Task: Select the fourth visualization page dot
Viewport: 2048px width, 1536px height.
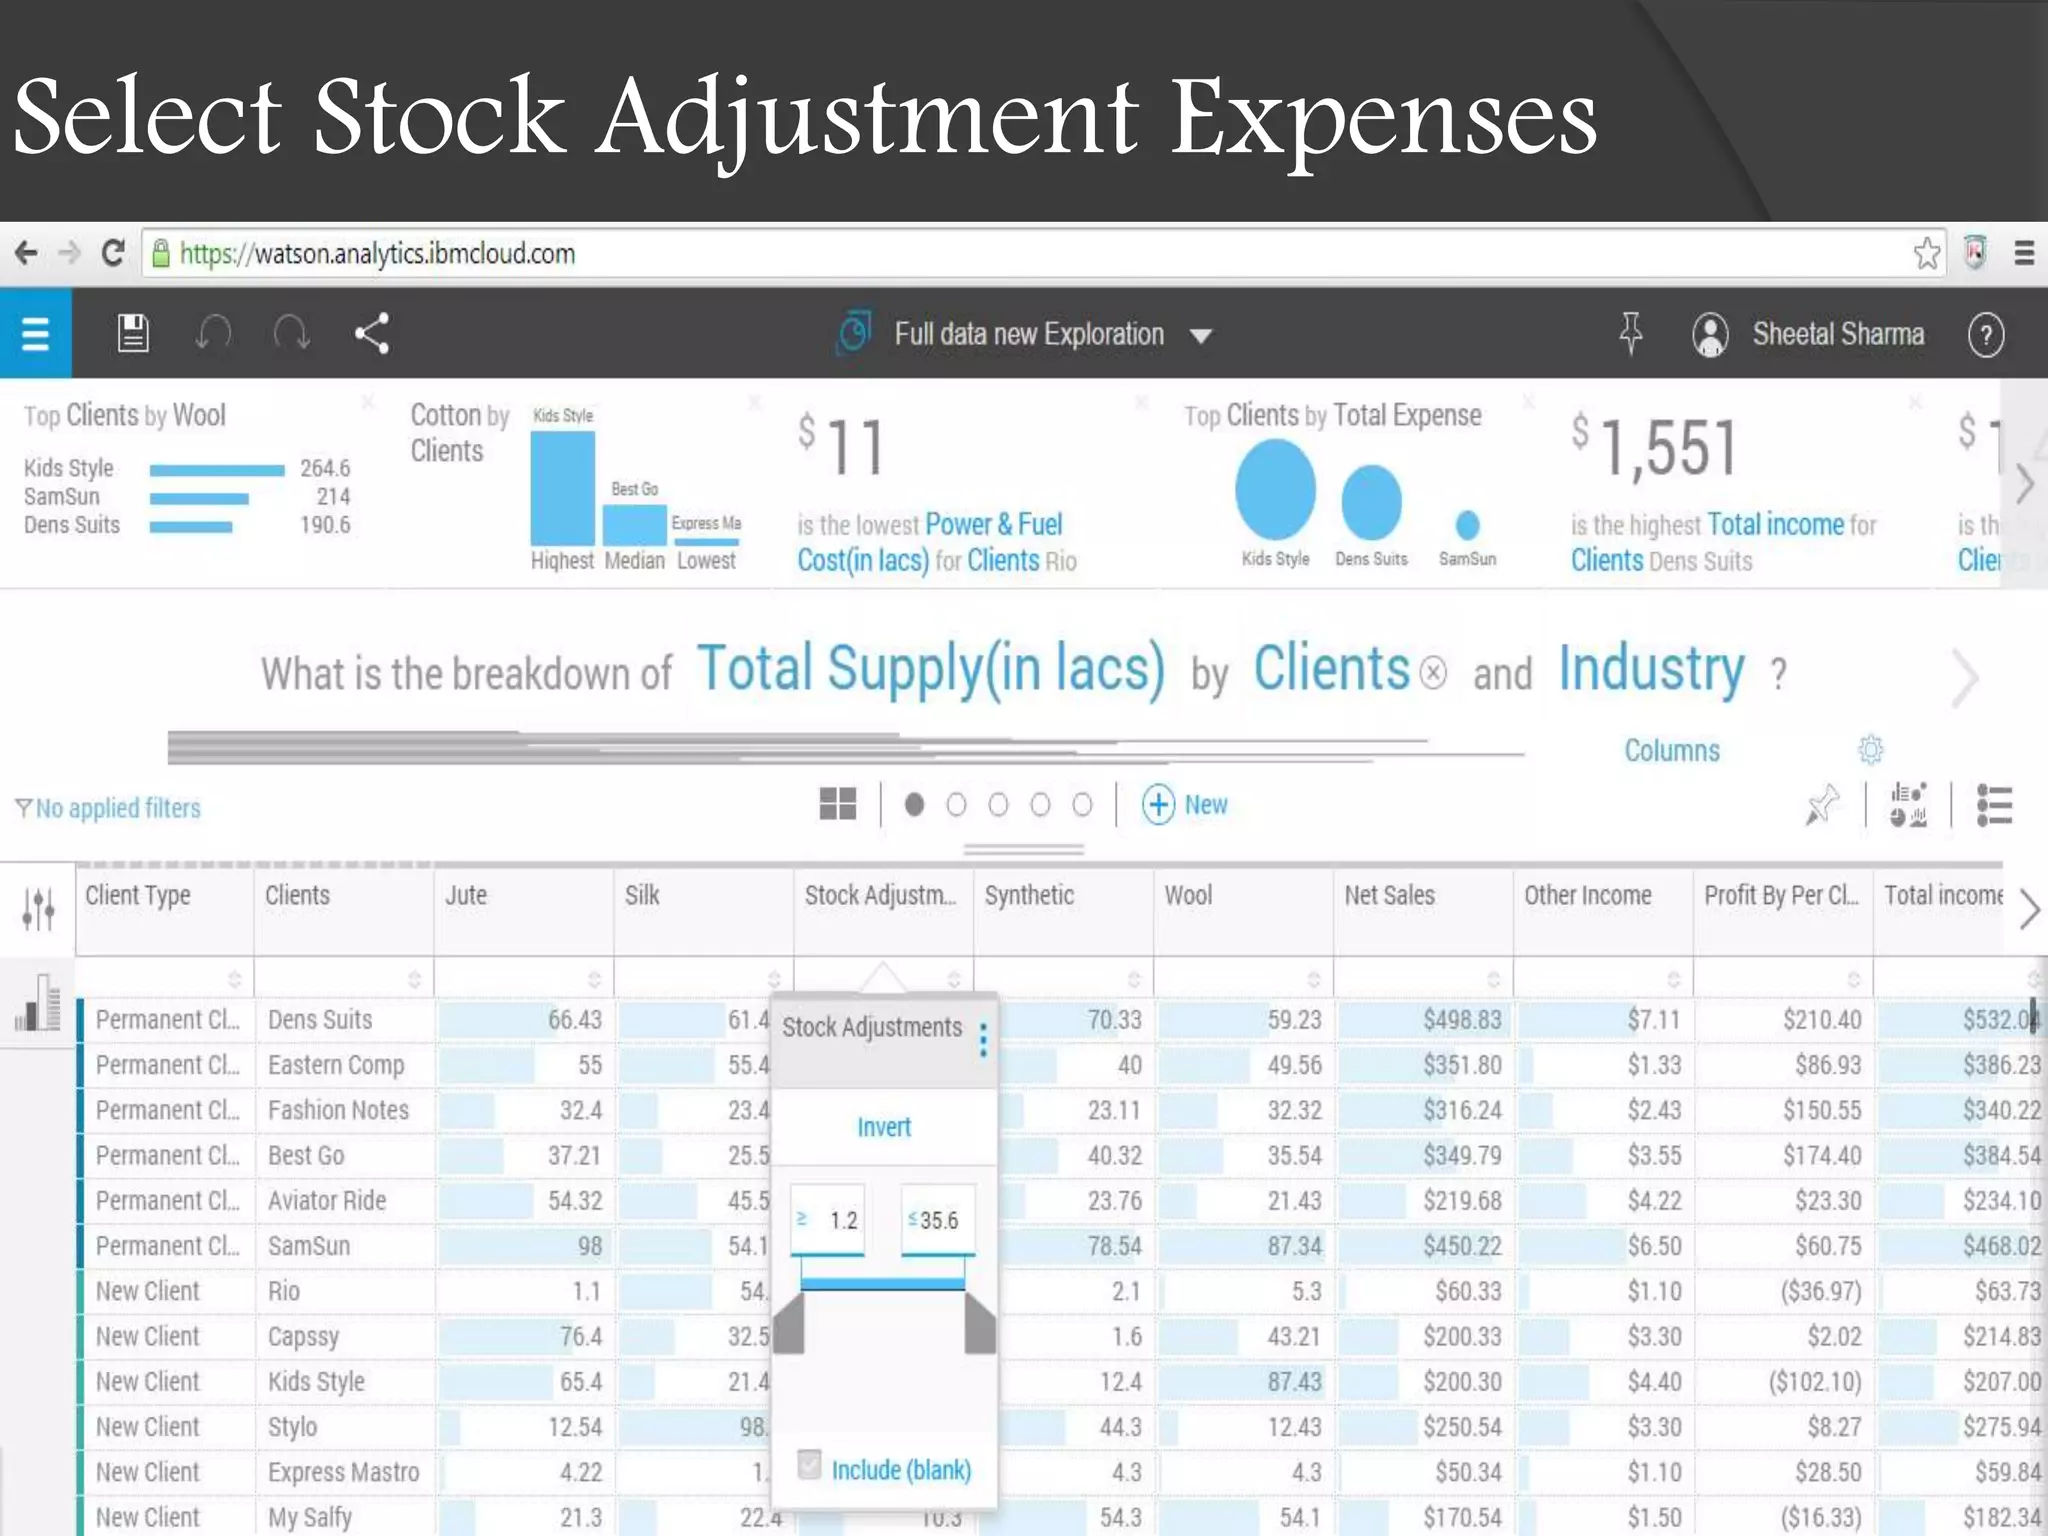Action: click(x=1040, y=805)
